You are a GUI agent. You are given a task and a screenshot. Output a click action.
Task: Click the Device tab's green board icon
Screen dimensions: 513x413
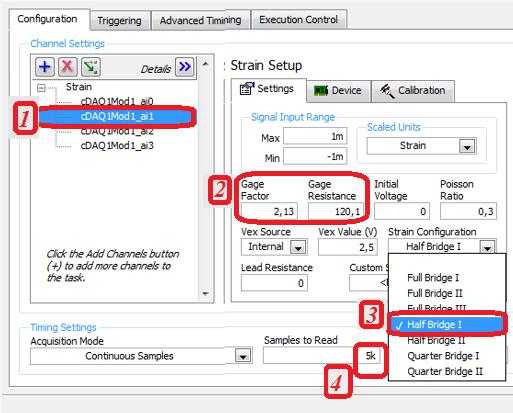(321, 90)
